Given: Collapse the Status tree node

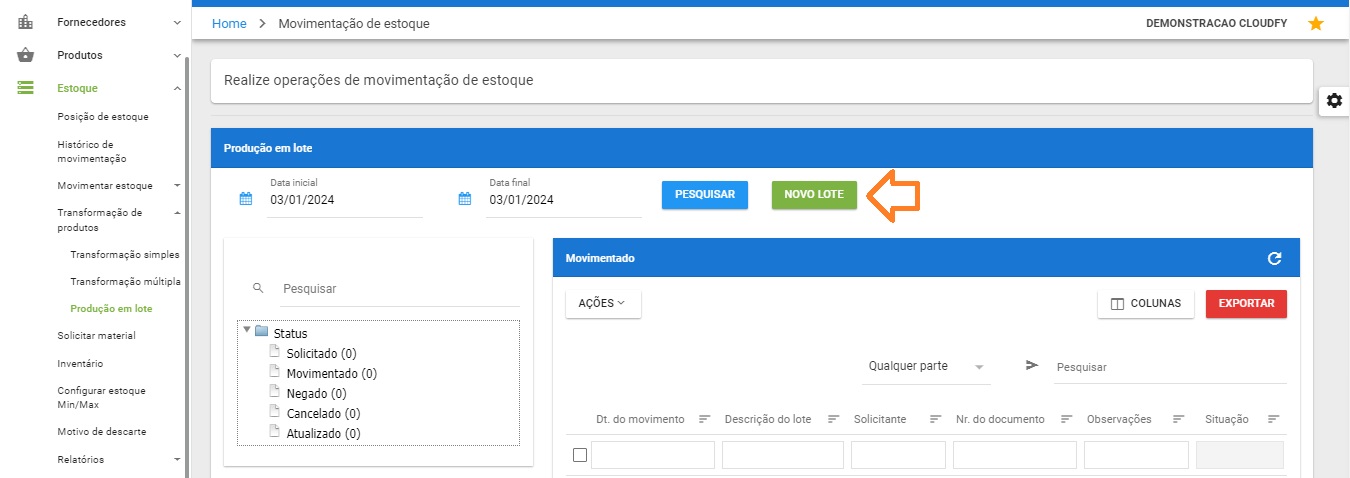Looking at the screenshot, I should coord(247,330).
